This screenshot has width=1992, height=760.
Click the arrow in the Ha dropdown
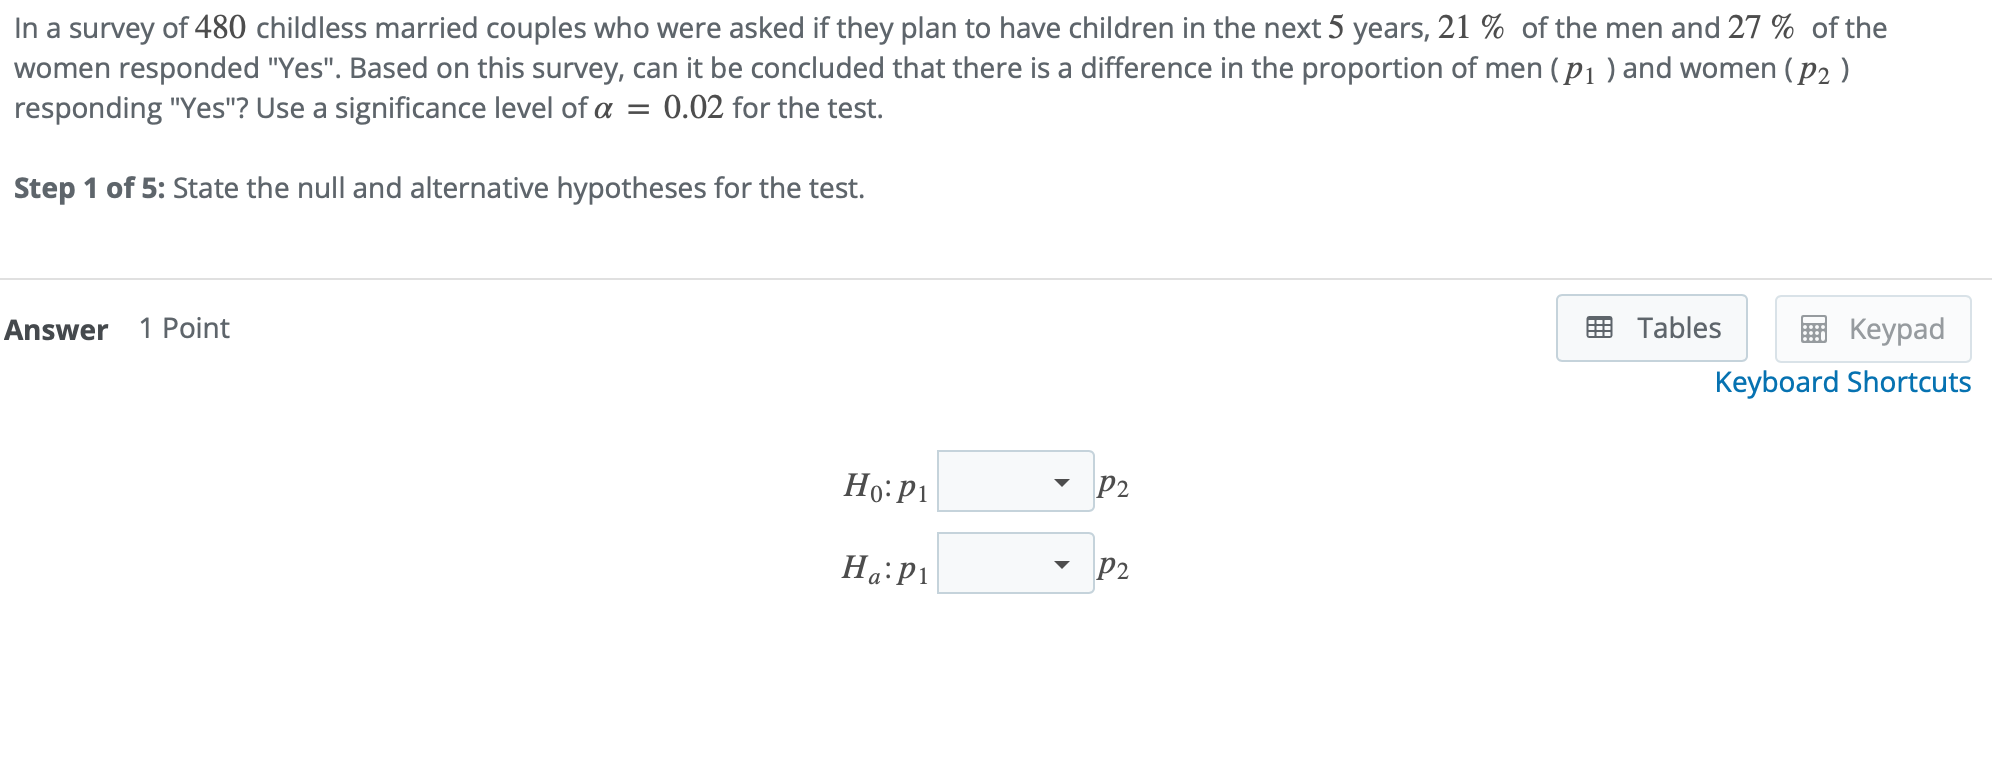pyautogui.click(x=1062, y=565)
